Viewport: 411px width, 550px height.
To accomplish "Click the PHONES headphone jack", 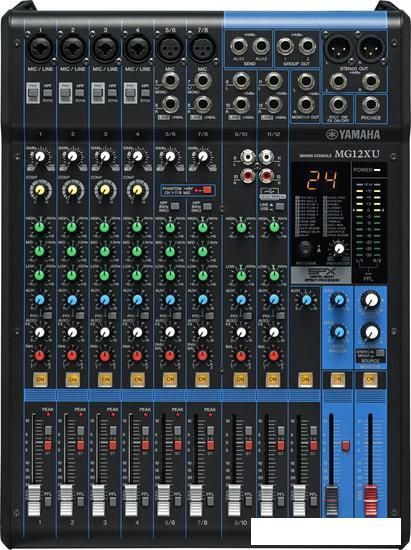I will [371, 105].
